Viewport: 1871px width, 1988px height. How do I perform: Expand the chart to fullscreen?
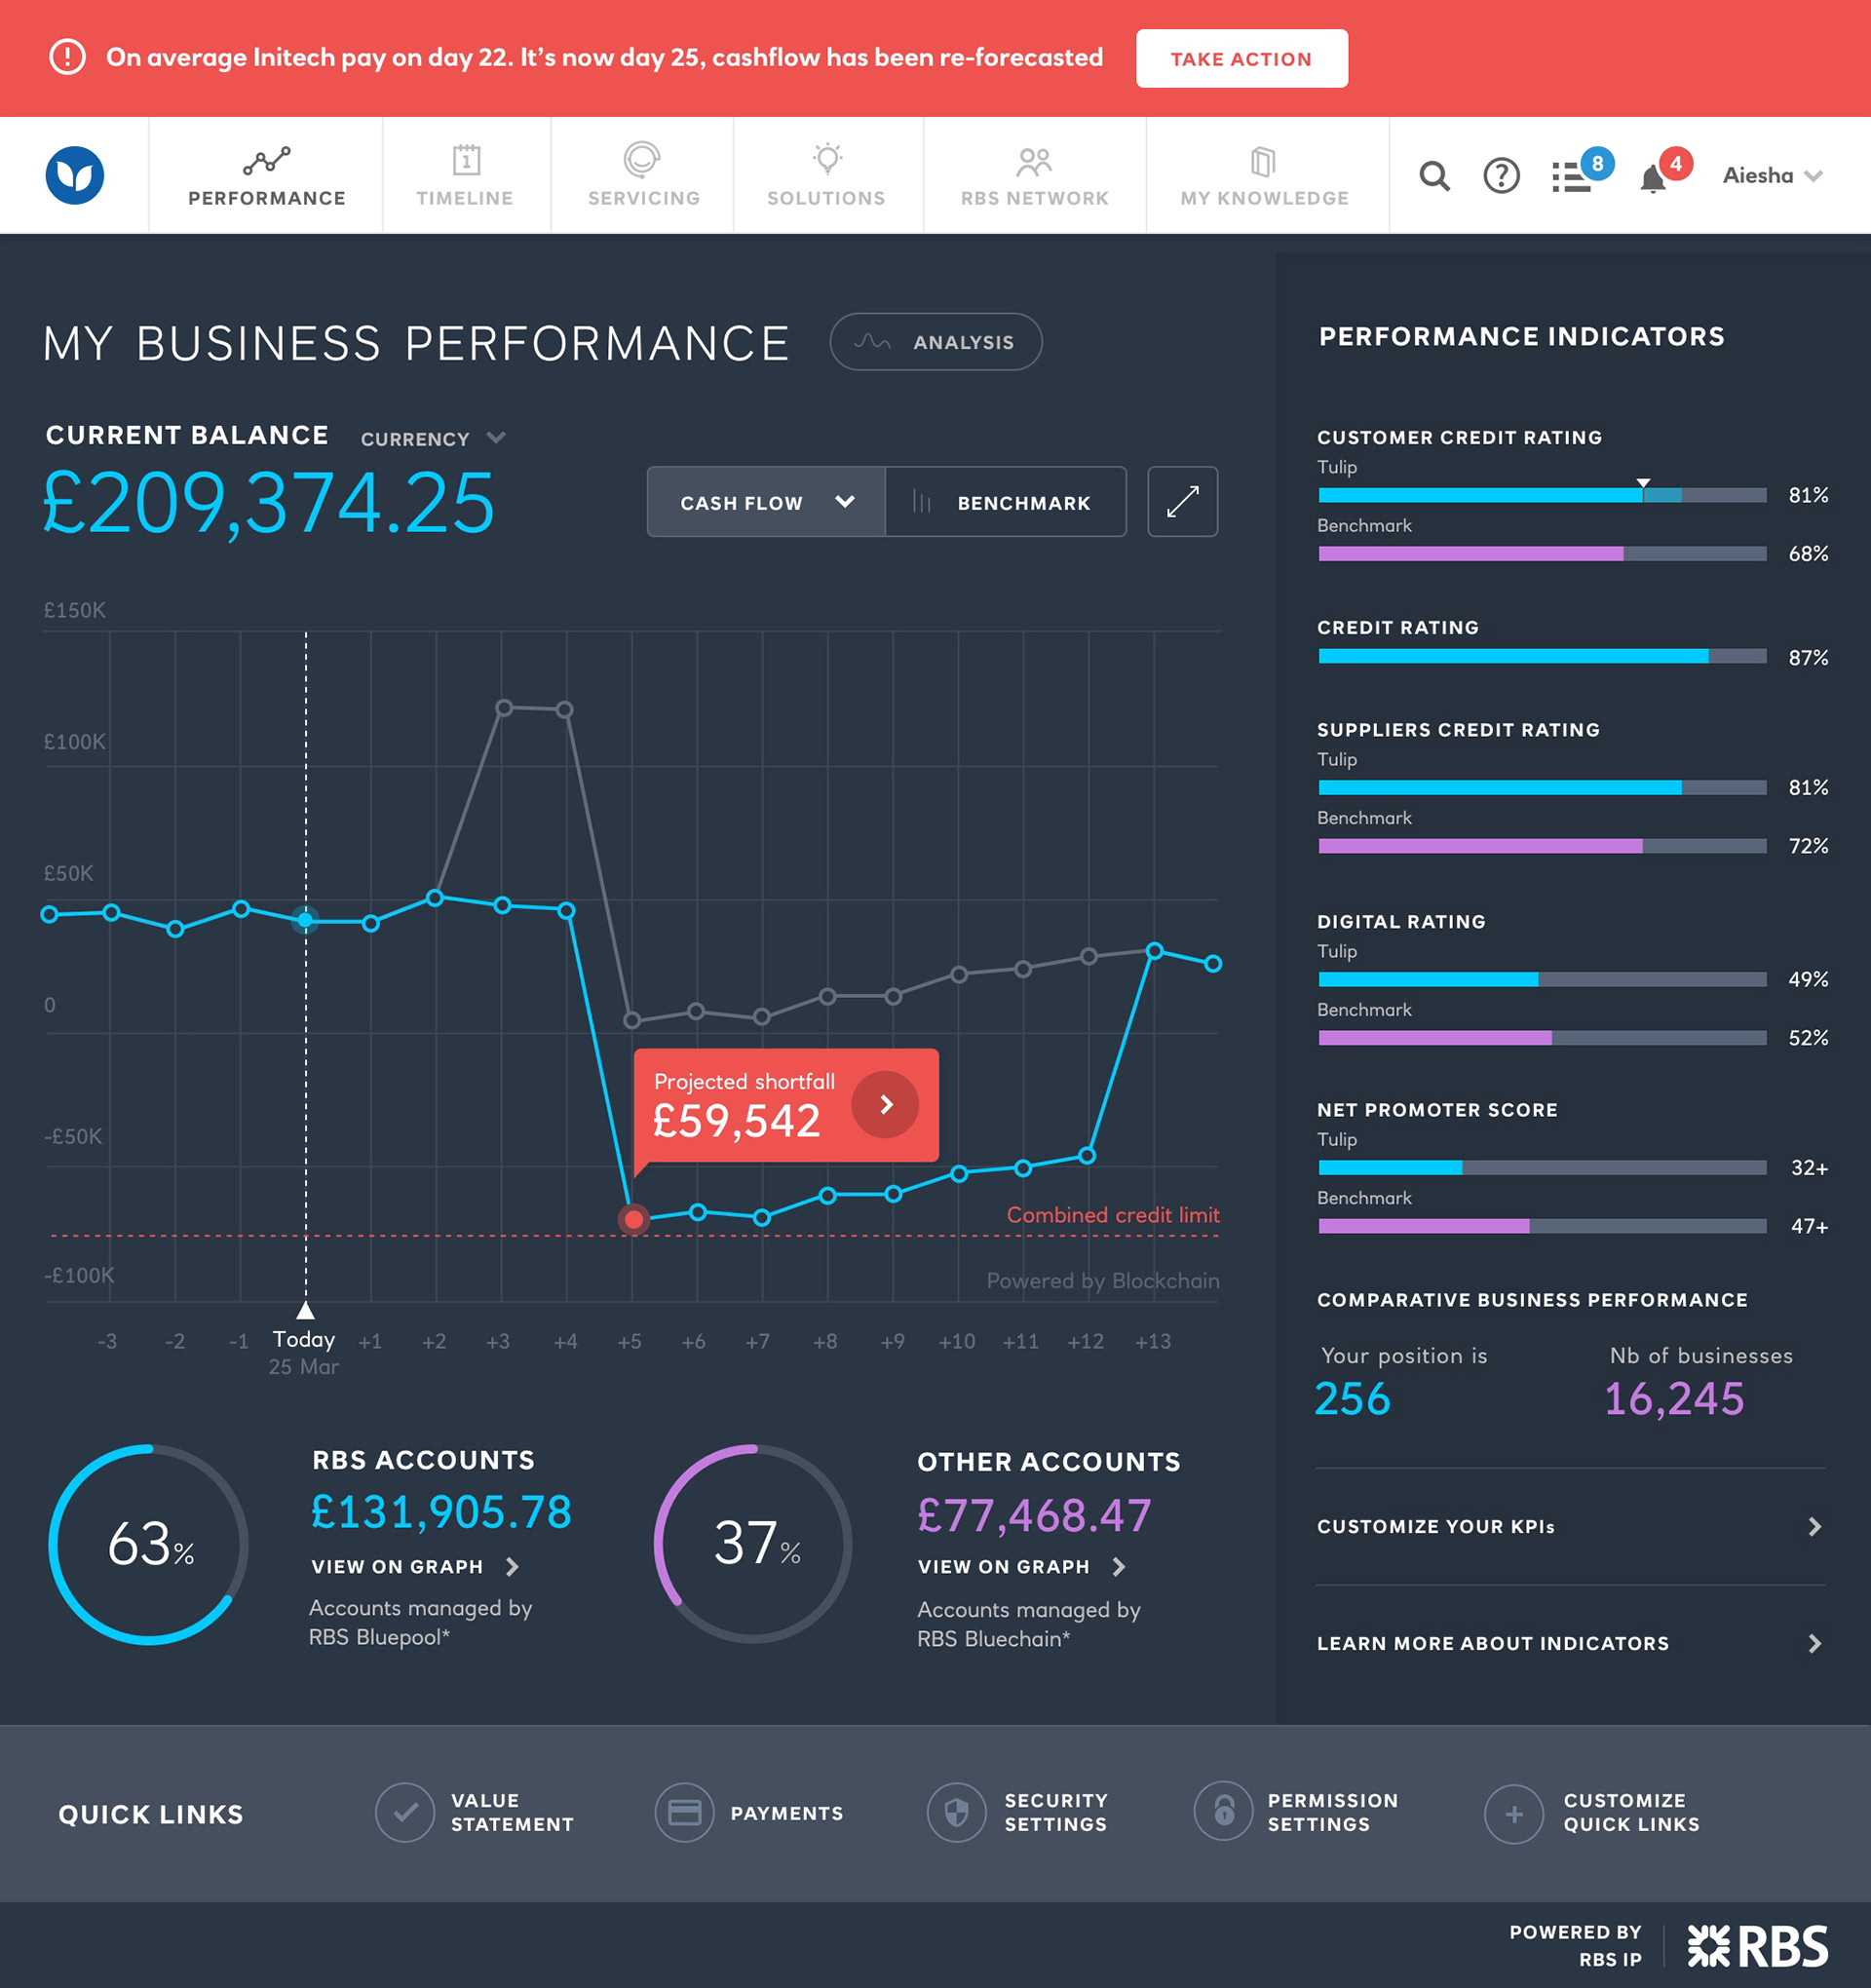[x=1182, y=502]
